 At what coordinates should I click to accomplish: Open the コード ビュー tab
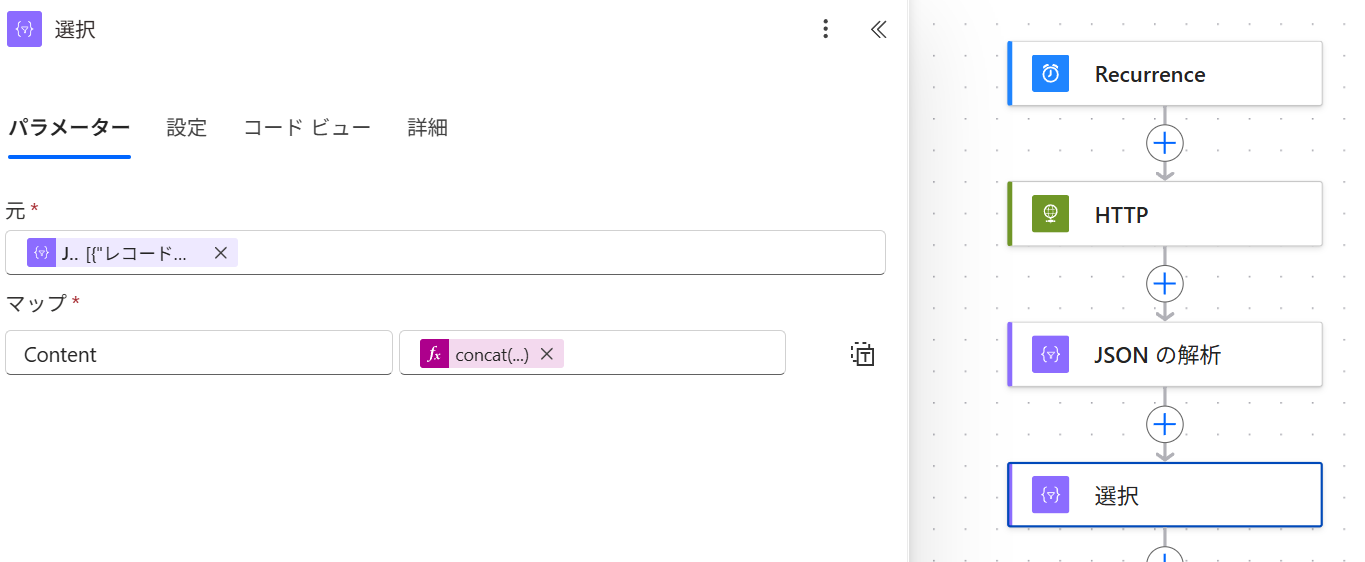pyautogui.click(x=307, y=128)
